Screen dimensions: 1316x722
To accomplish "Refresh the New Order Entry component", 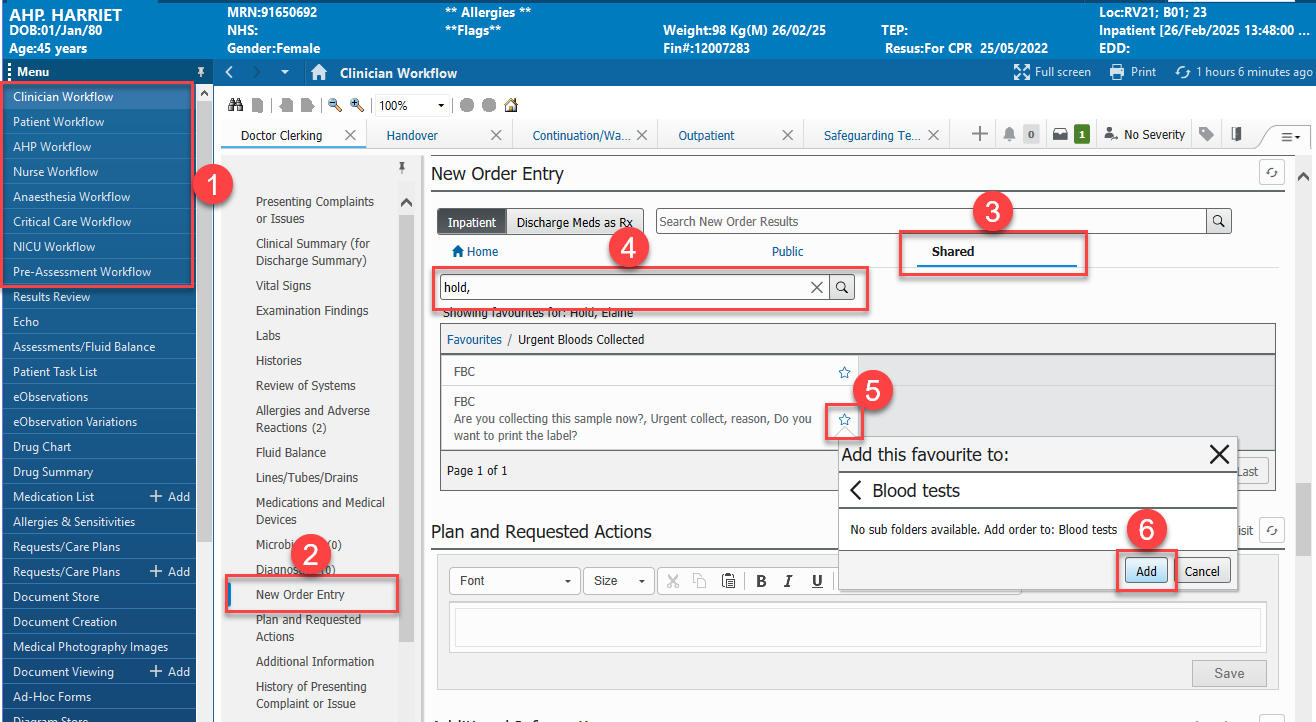I will pyautogui.click(x=1271, y=173).
